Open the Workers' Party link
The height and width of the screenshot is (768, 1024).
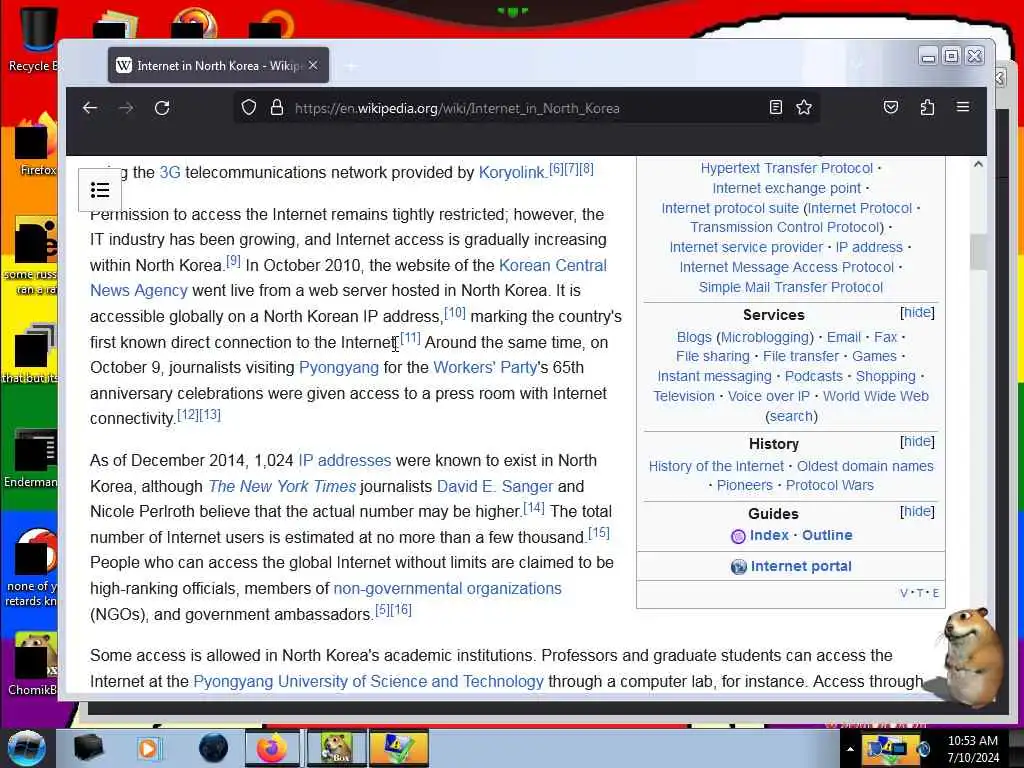click(x=485, y=368)
